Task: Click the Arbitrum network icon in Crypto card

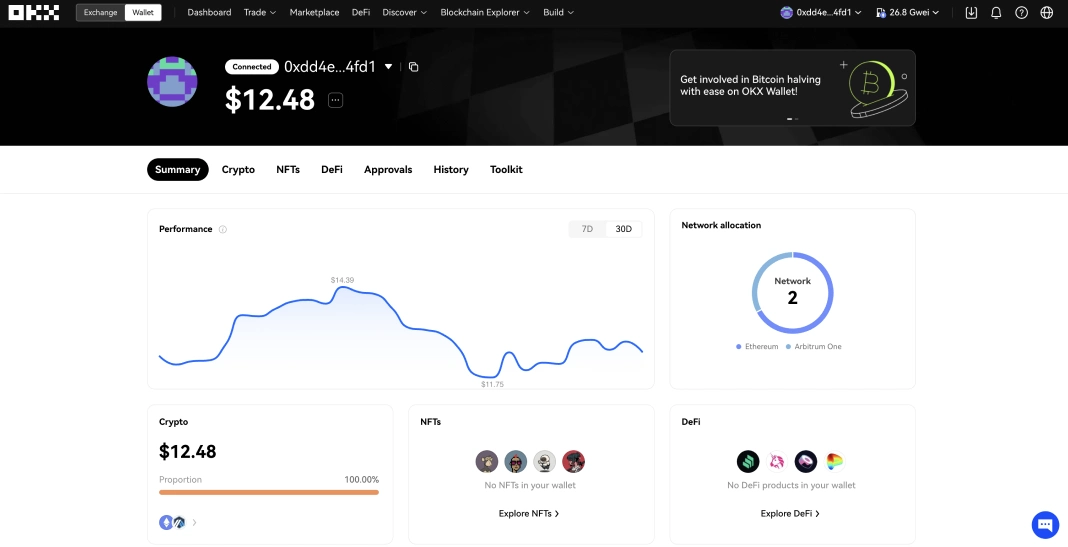Action: click(179, 522)
